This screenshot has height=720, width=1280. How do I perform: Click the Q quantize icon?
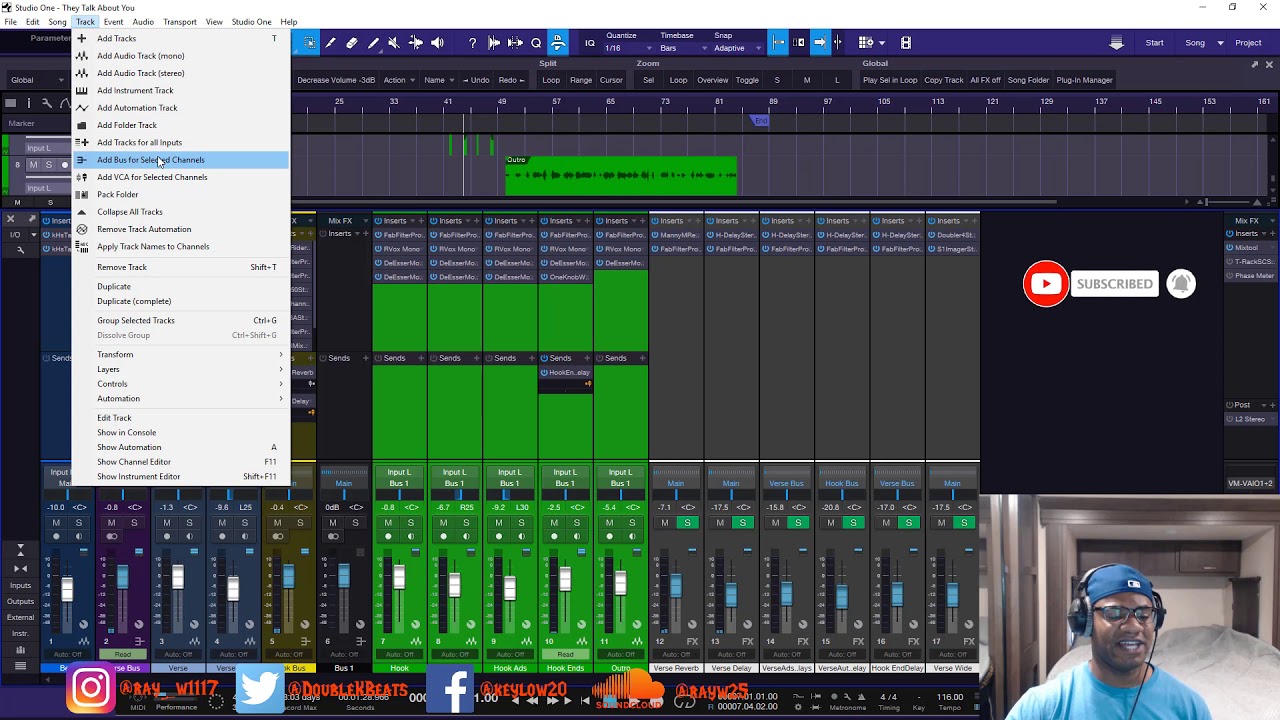click(536, 43)
